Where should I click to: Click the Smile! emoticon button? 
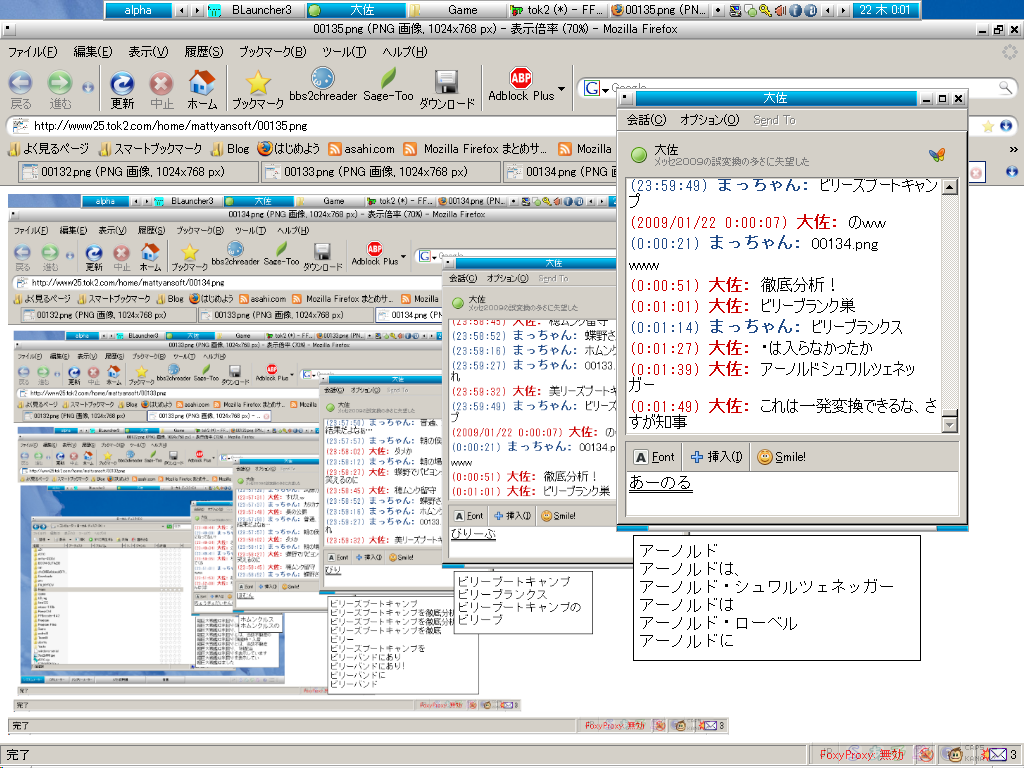781,457
